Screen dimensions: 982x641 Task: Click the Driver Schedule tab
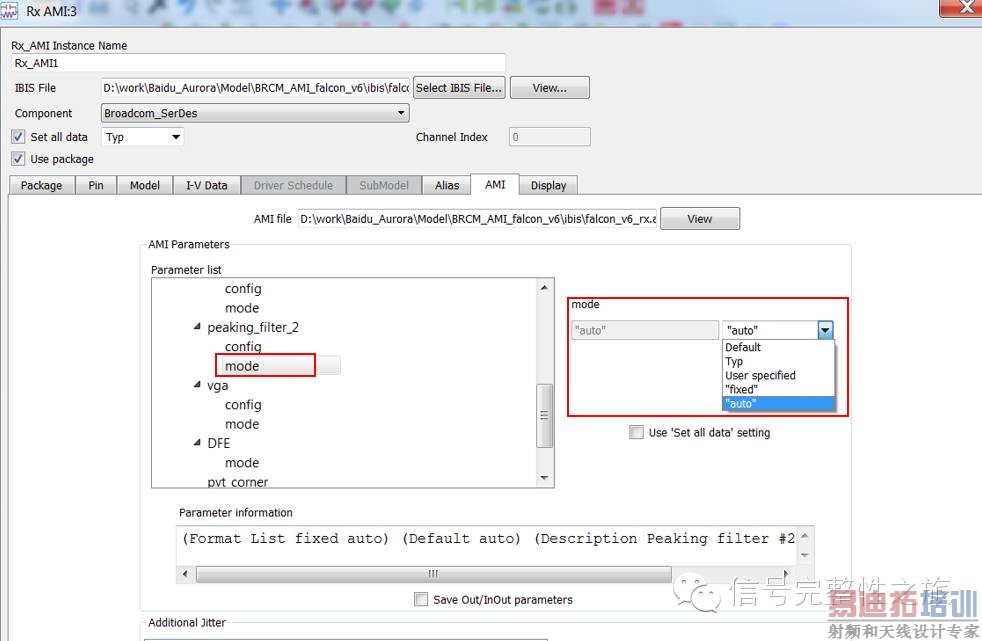(x=293, y=185)
